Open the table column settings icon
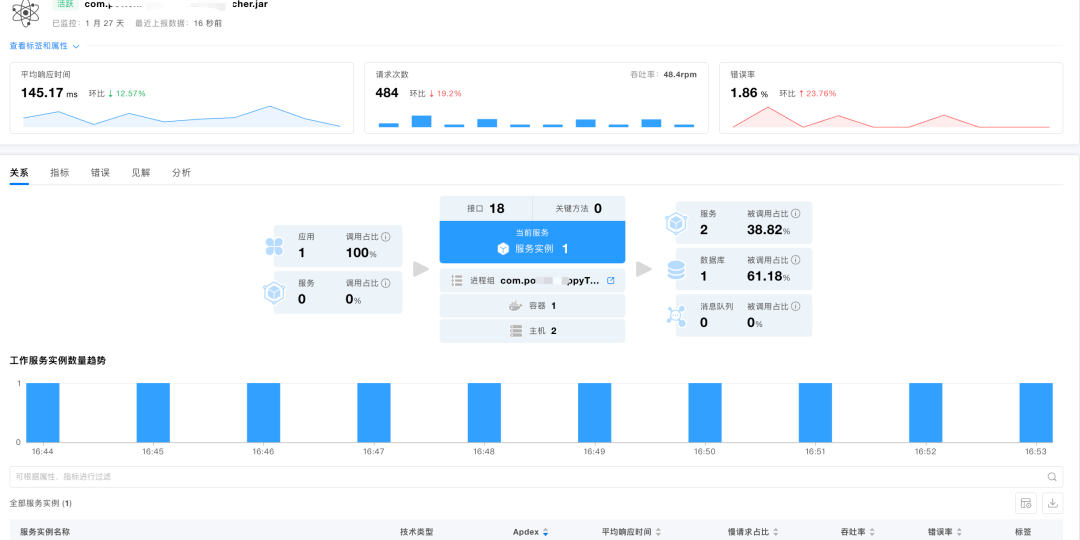 tap(1025, 503)
